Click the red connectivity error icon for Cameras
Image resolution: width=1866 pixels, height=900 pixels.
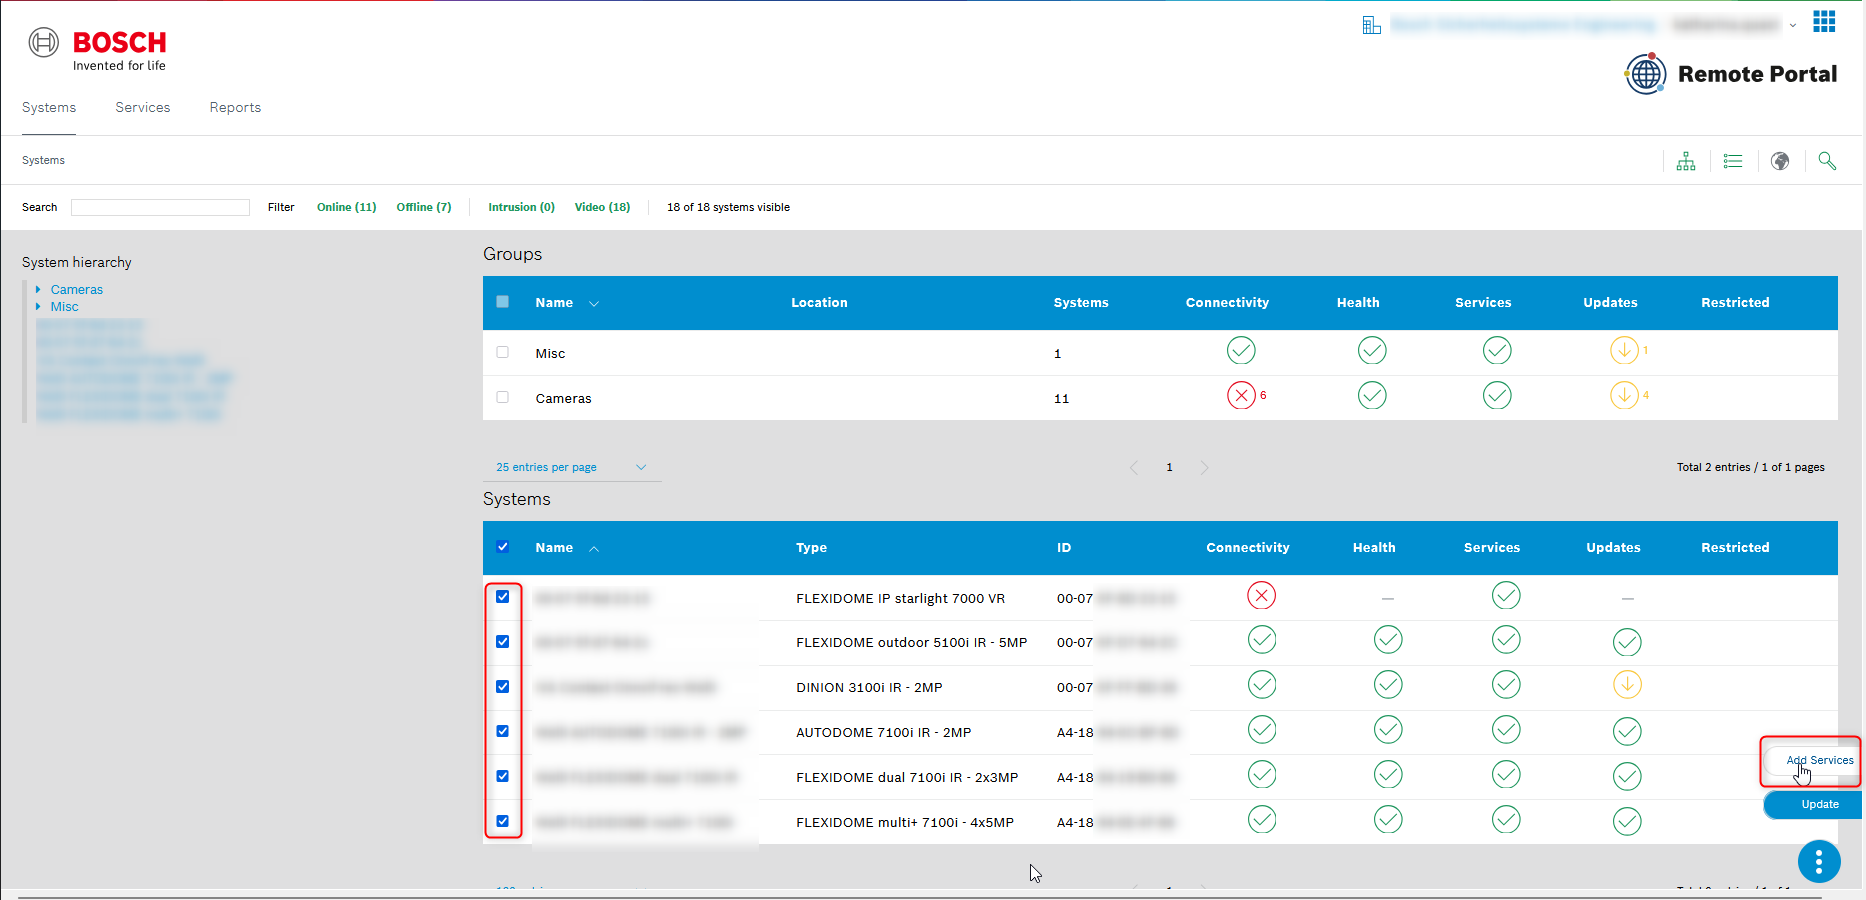1241,396
